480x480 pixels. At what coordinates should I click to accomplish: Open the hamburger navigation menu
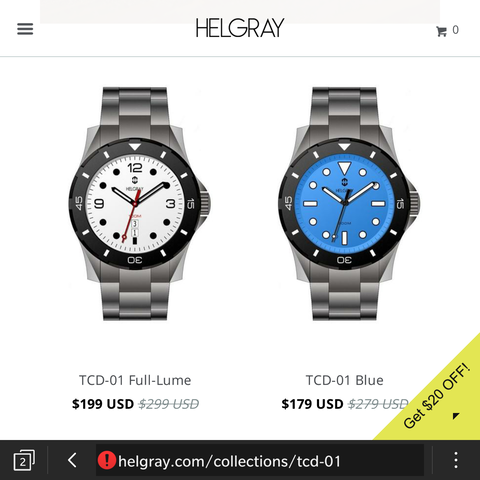tap(25, 29)
